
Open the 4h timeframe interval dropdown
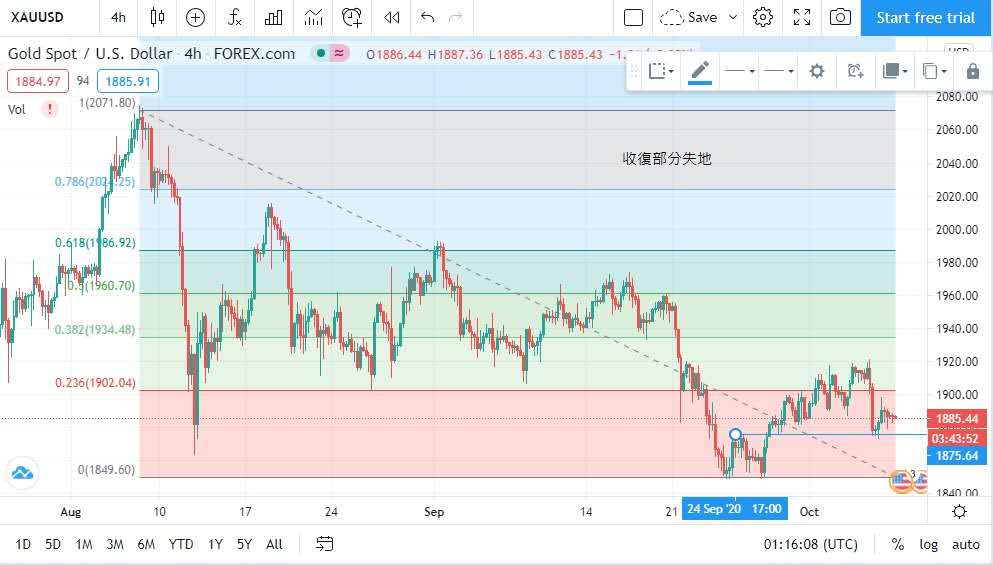(119, 17)
